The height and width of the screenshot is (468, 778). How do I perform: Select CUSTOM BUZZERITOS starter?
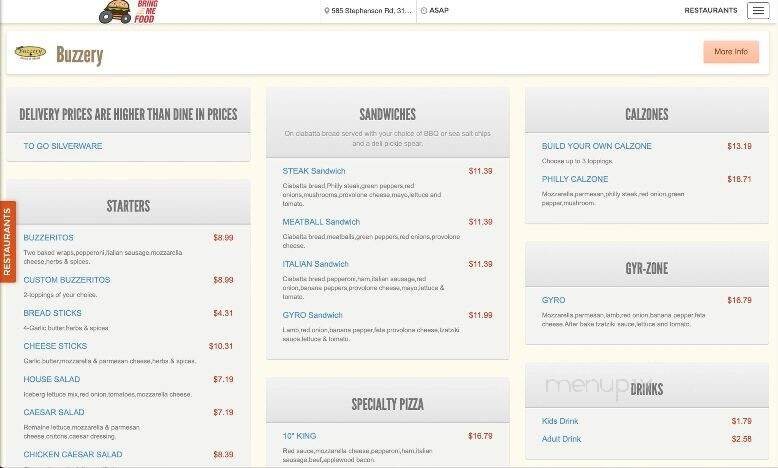click(x=67, y=280)
